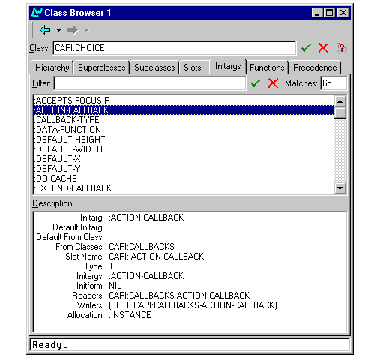Select the Initargs tab

point(228,66)
